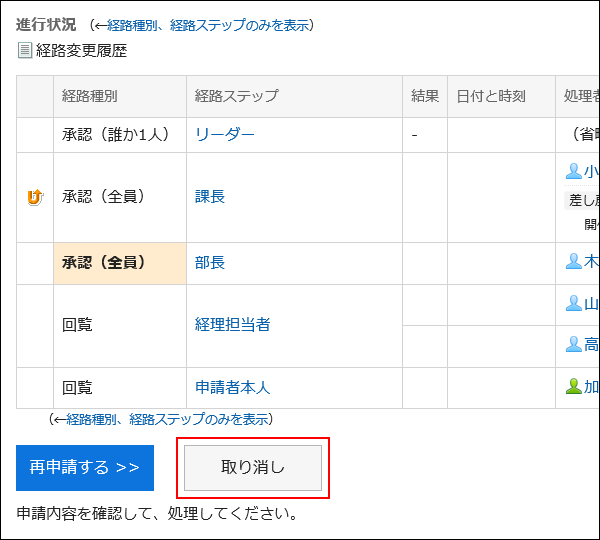Image resolution: width=600 pixels, height=540 pixels.
Task: Click the lower user icon in 経理担当者 row
Action: 573,345
